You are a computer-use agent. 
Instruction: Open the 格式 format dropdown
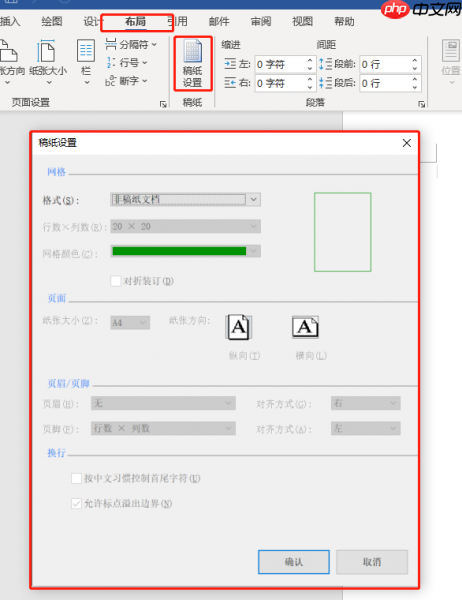[186, 199]
